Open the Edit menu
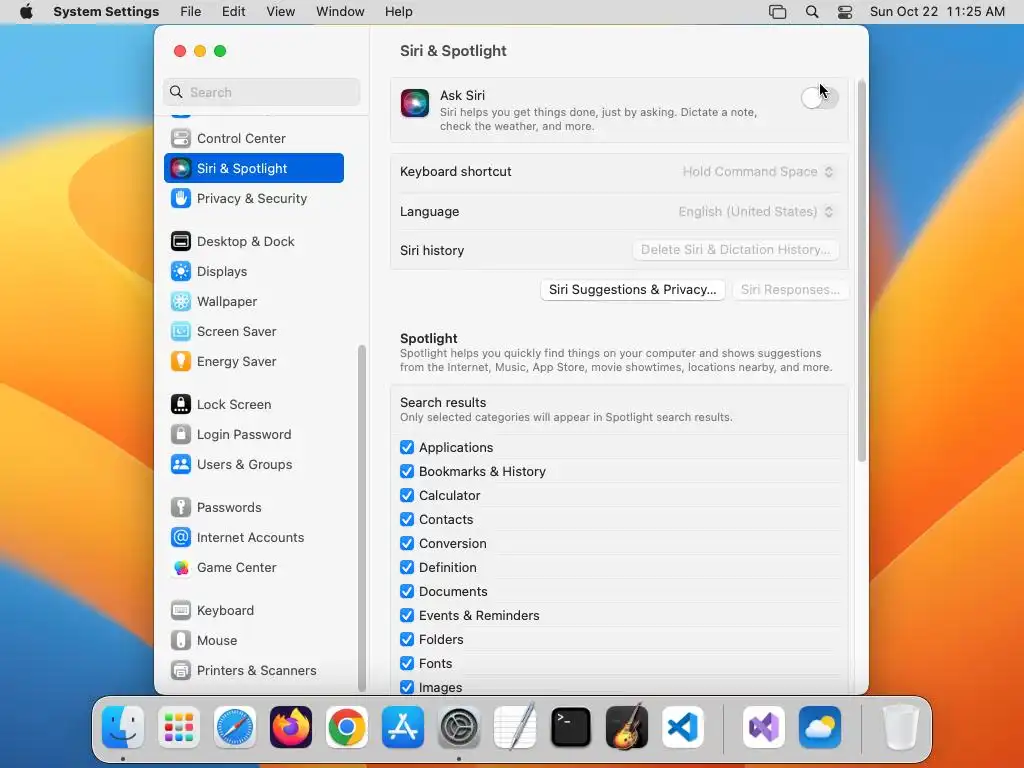The height and width of the screenshot is (768, 1024). (234, 12)
